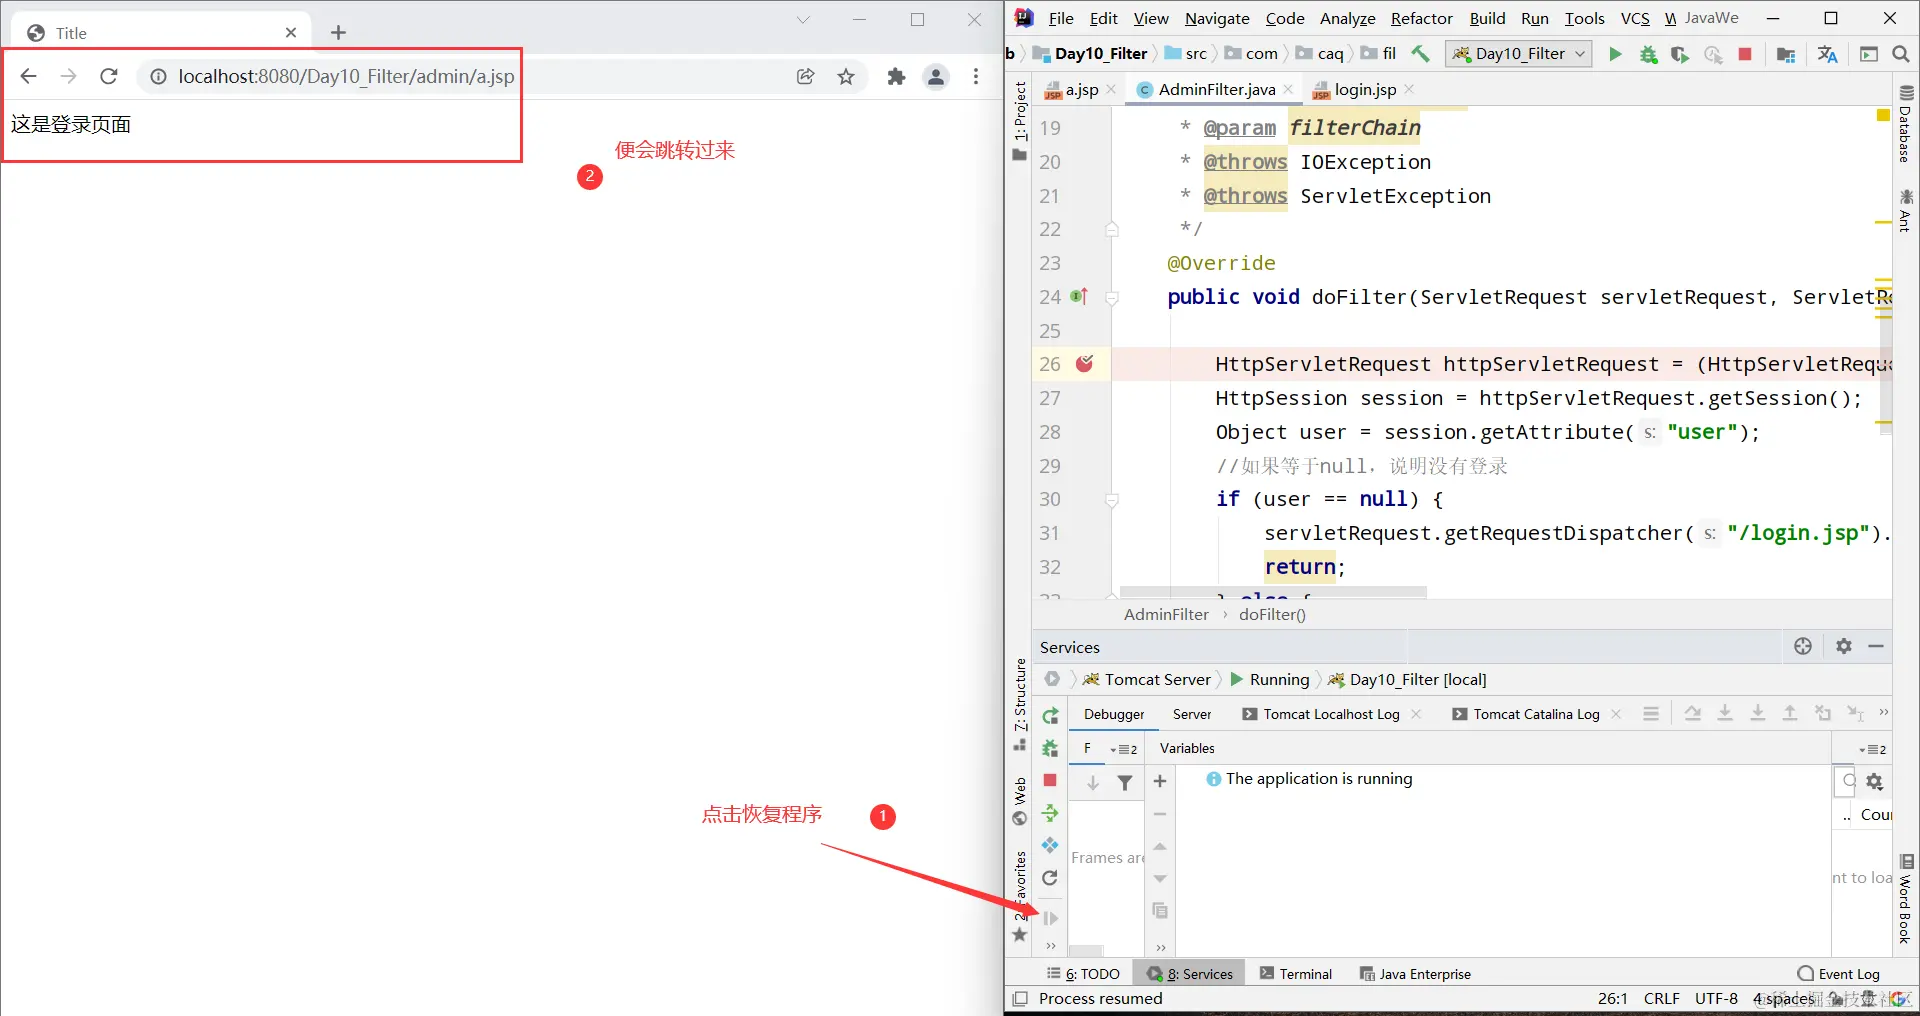
Task: Click the Day10_Filter breadcrumb in navigation bar
Action: tap(1091, 54)
